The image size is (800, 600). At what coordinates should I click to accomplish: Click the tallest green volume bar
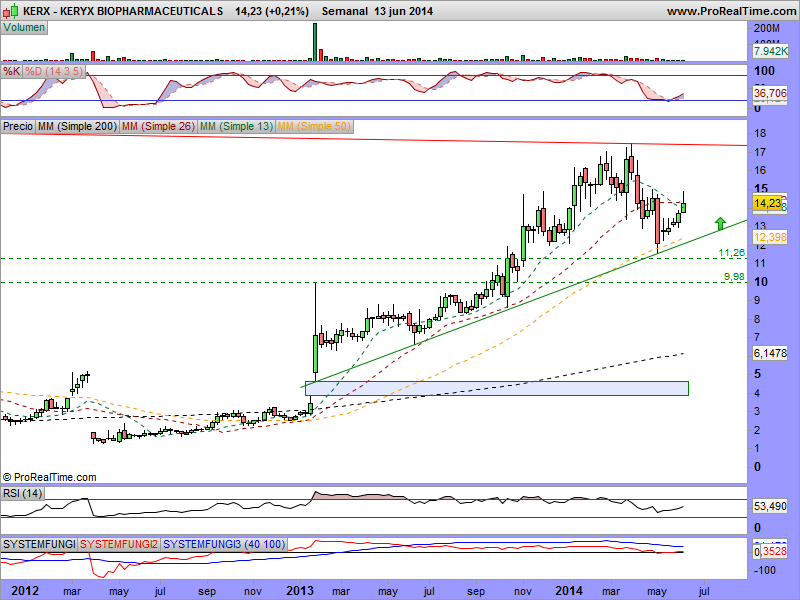click(315, 42)
